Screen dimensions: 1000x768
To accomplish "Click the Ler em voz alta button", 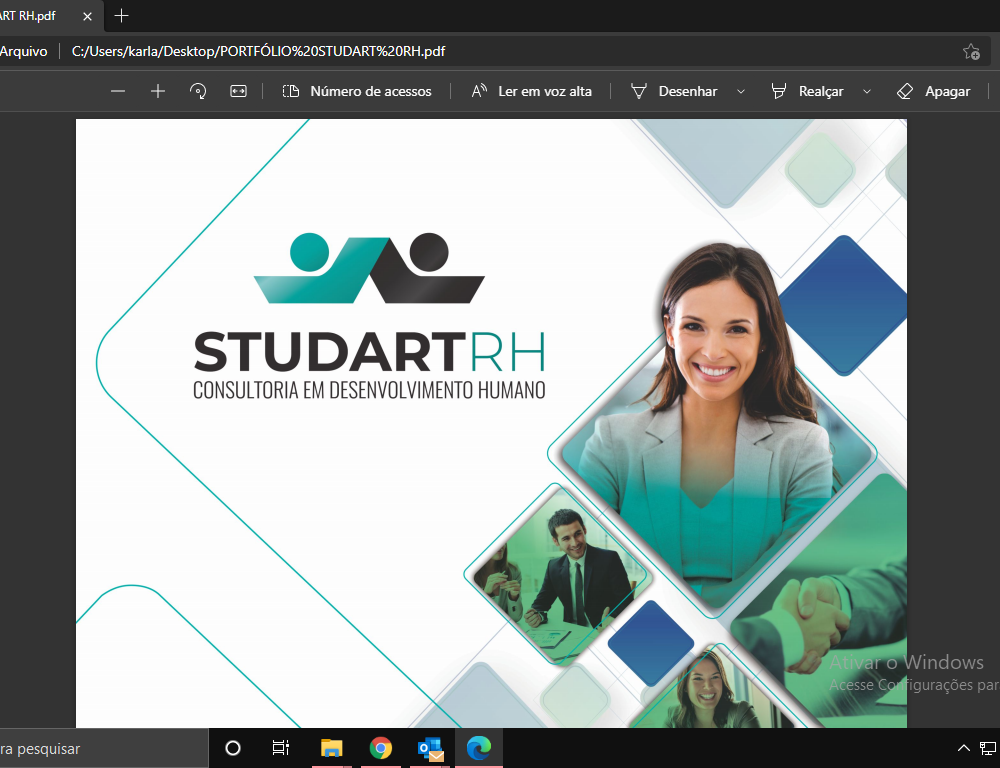I will (x=532, y=91).
